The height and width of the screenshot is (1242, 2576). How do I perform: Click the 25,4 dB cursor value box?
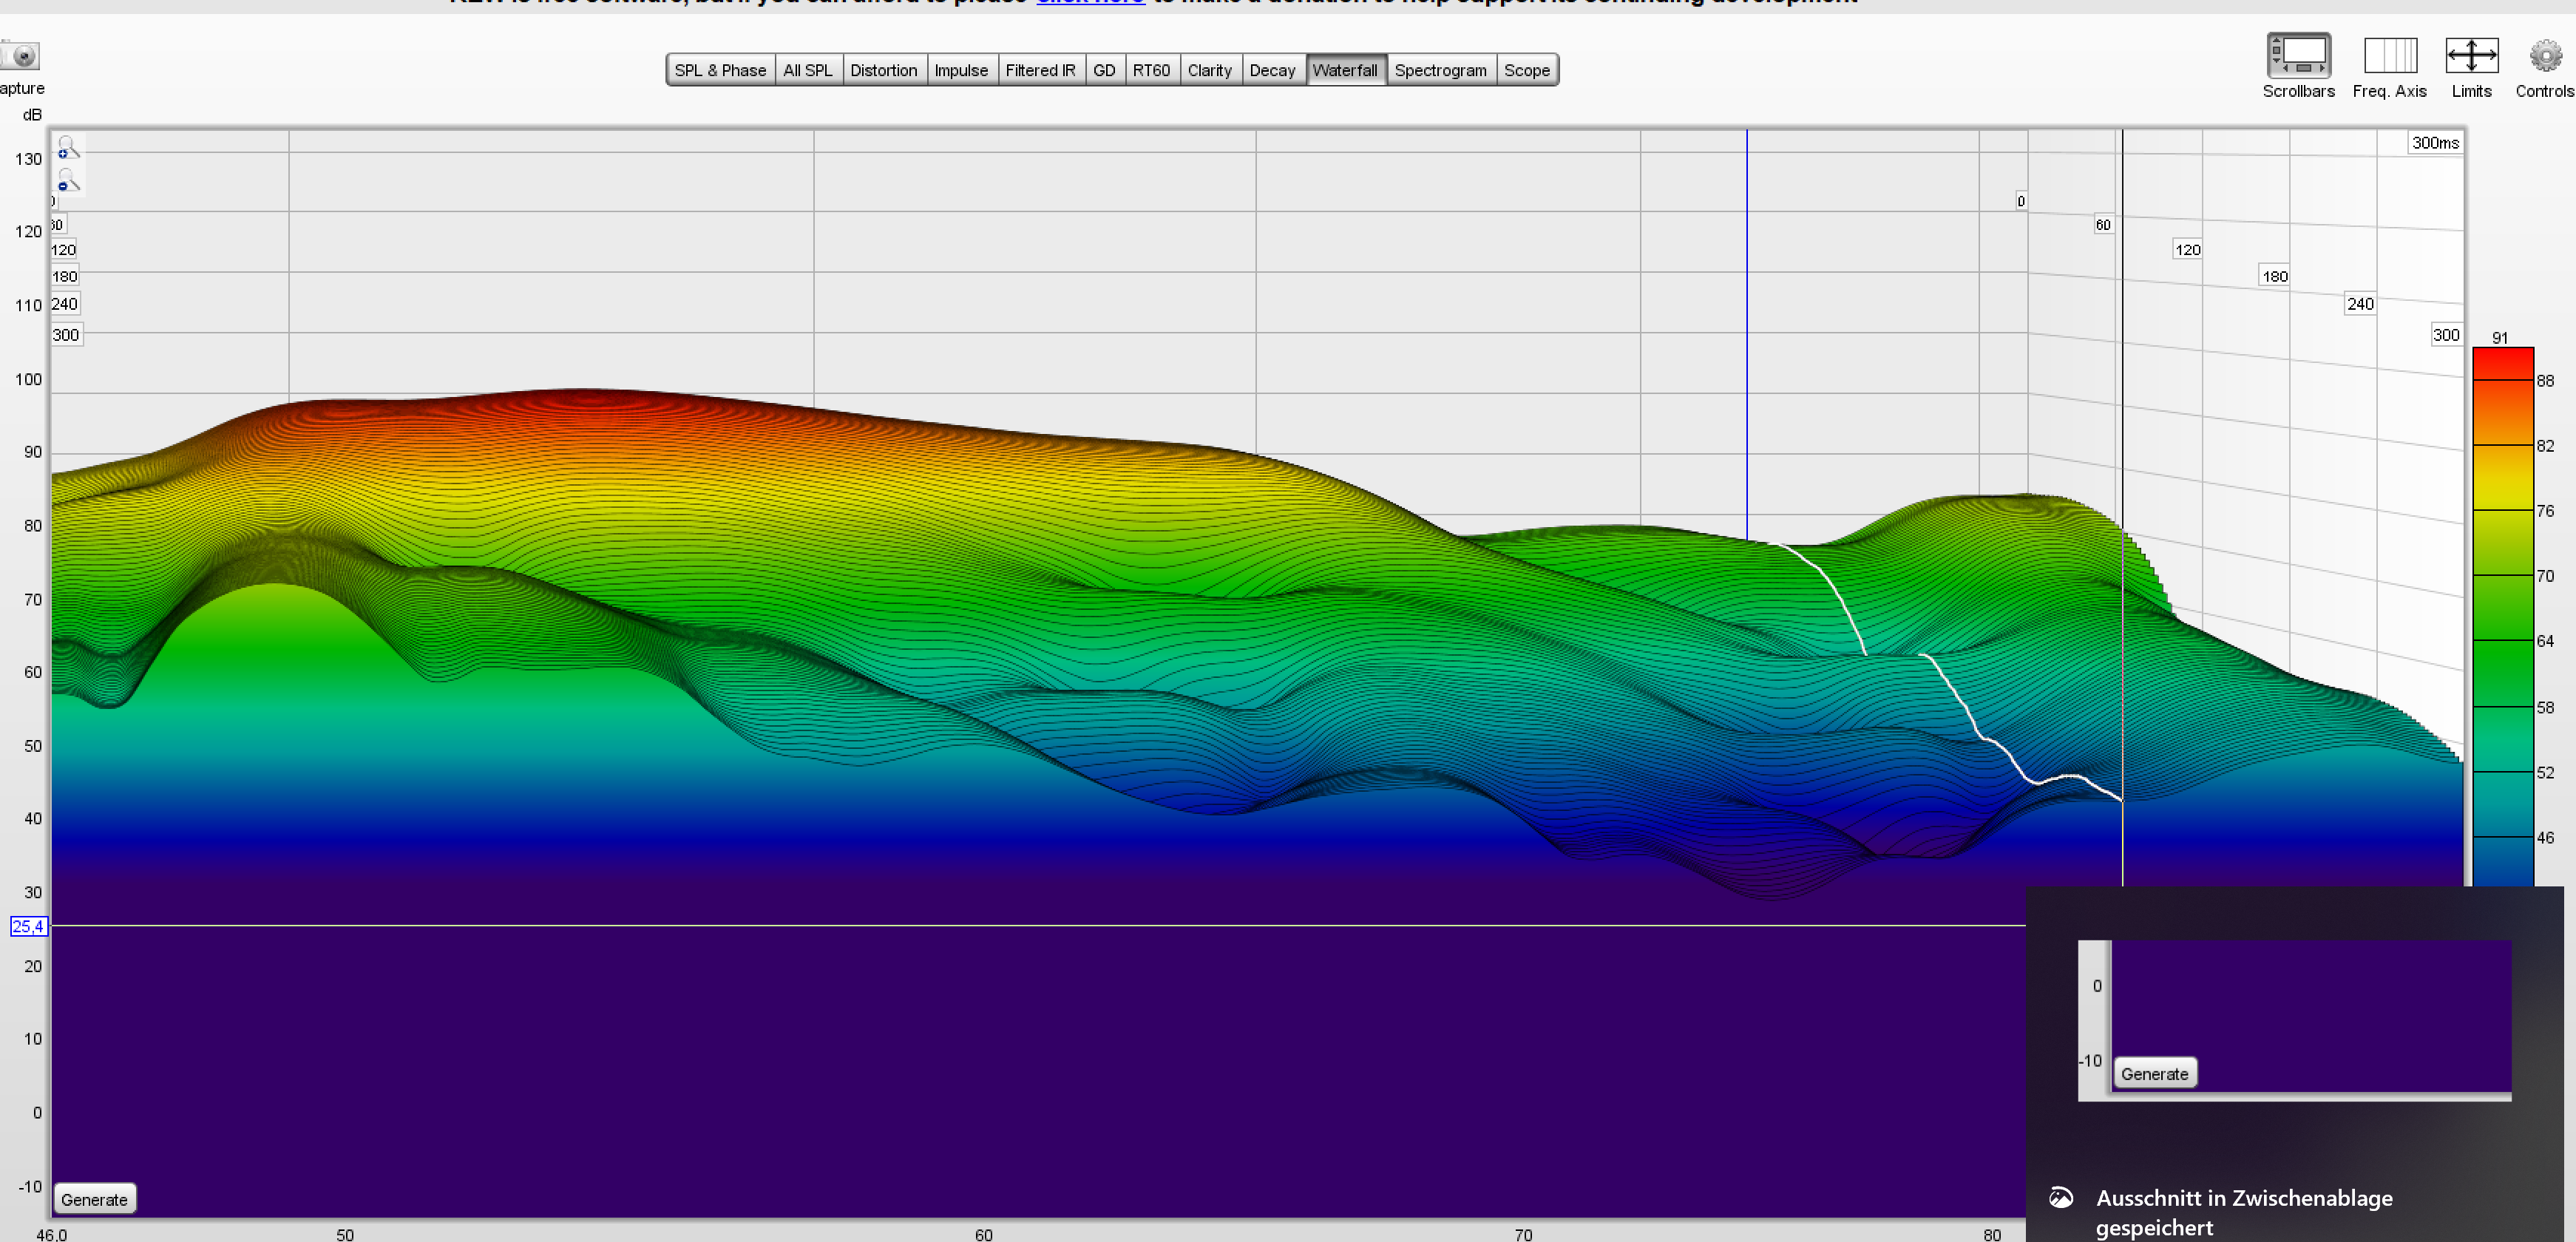click(28, 926)
